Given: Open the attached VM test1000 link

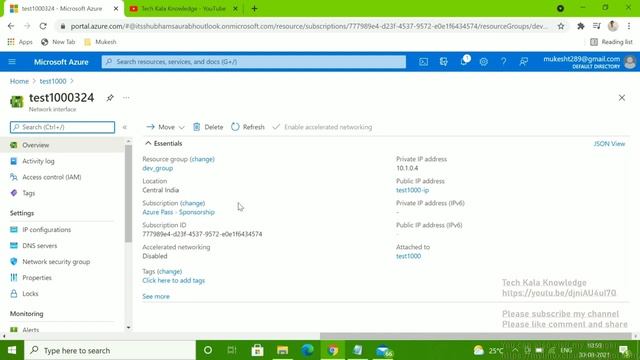Looking at the screenshot, I should [x=408, y=256].
